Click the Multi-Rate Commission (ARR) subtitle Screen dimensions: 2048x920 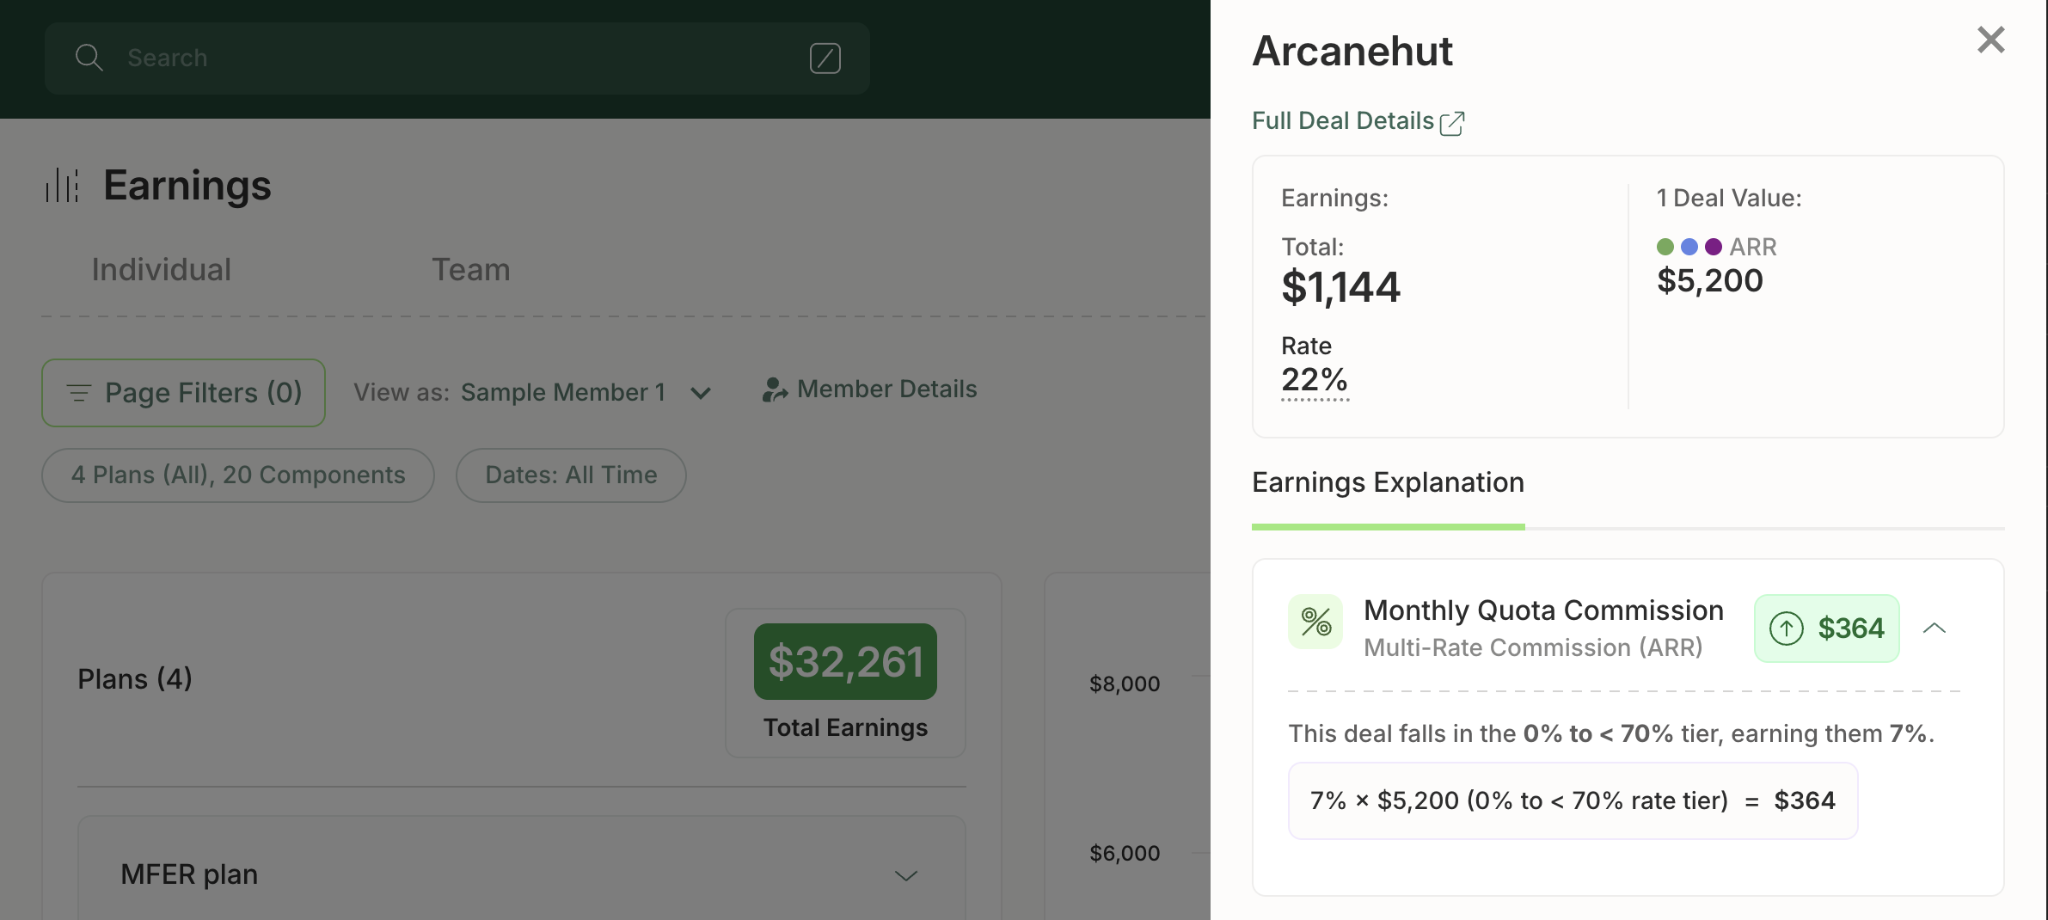(x=1533, y=648)
